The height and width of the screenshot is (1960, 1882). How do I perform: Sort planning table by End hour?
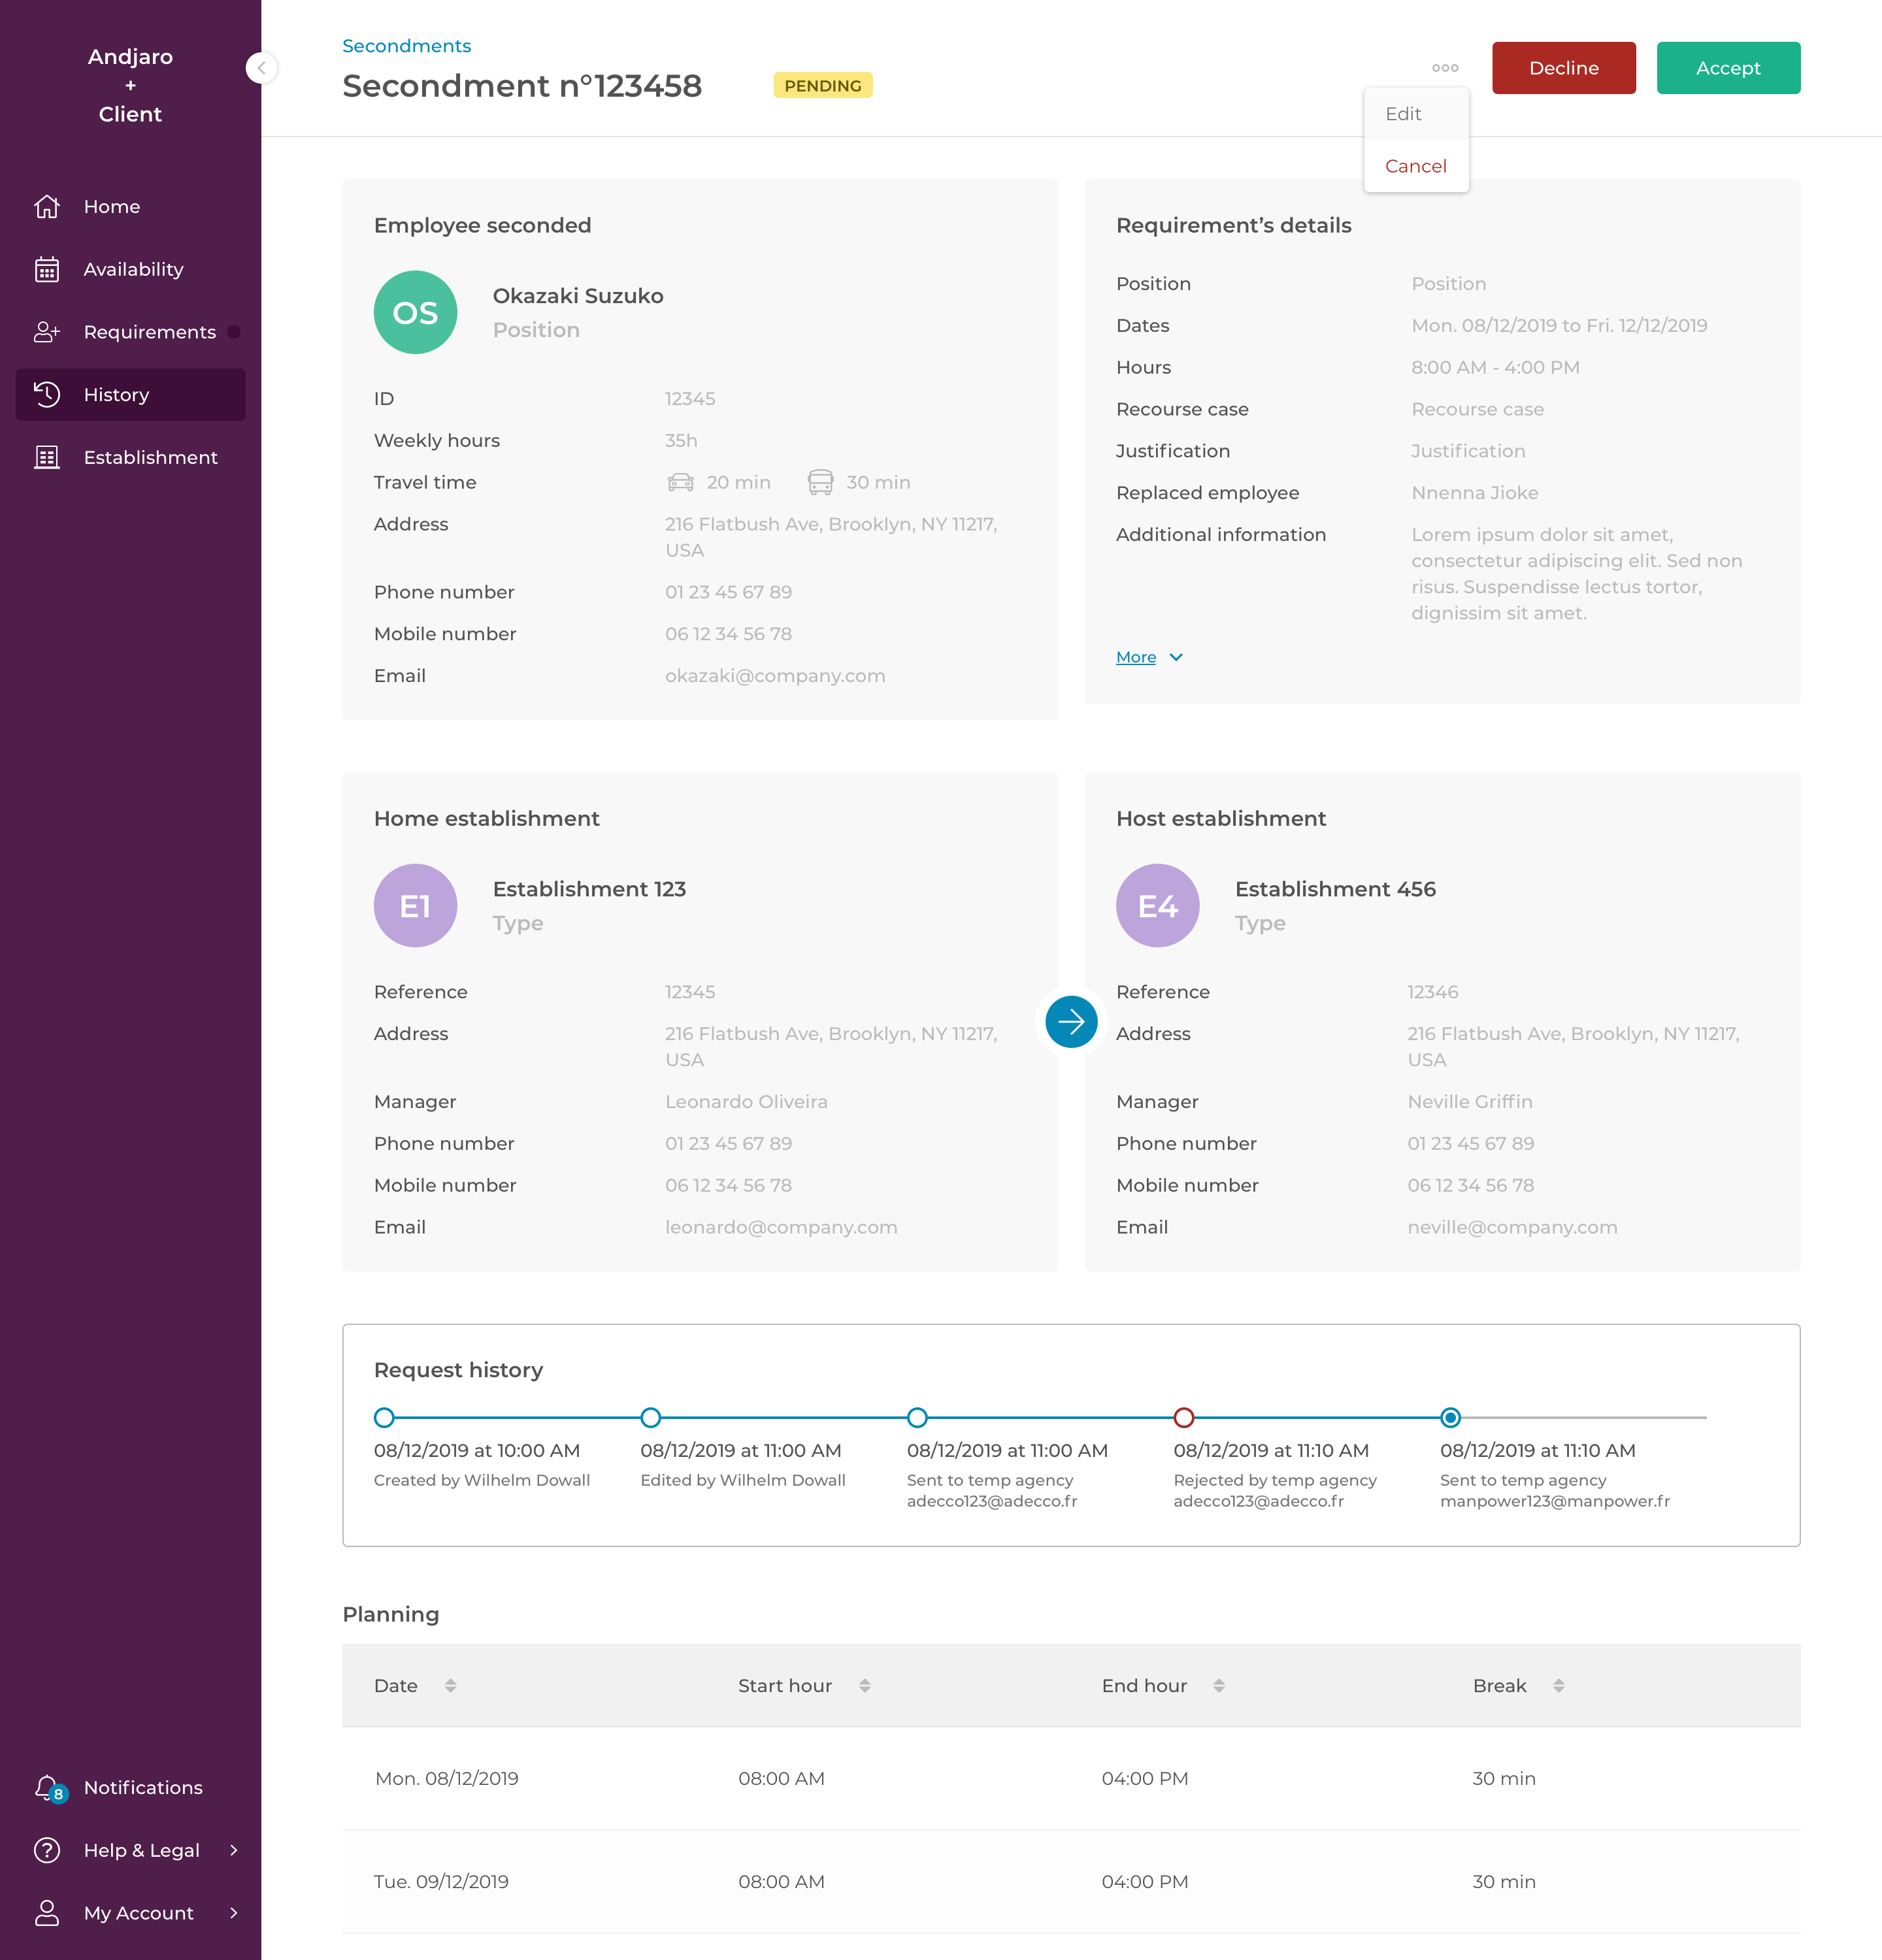pyautogui.click(x=1219, y=1686)
